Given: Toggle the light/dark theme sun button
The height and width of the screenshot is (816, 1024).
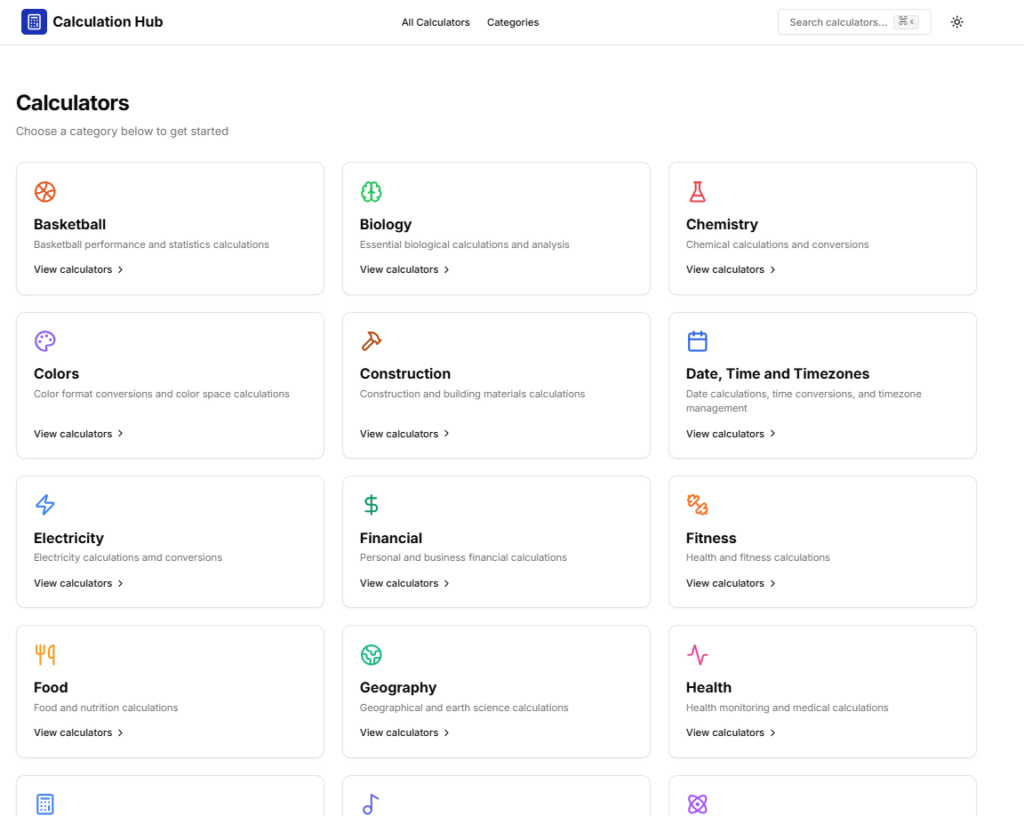Looking at the screenshot, I should click(x=957, y=22).
